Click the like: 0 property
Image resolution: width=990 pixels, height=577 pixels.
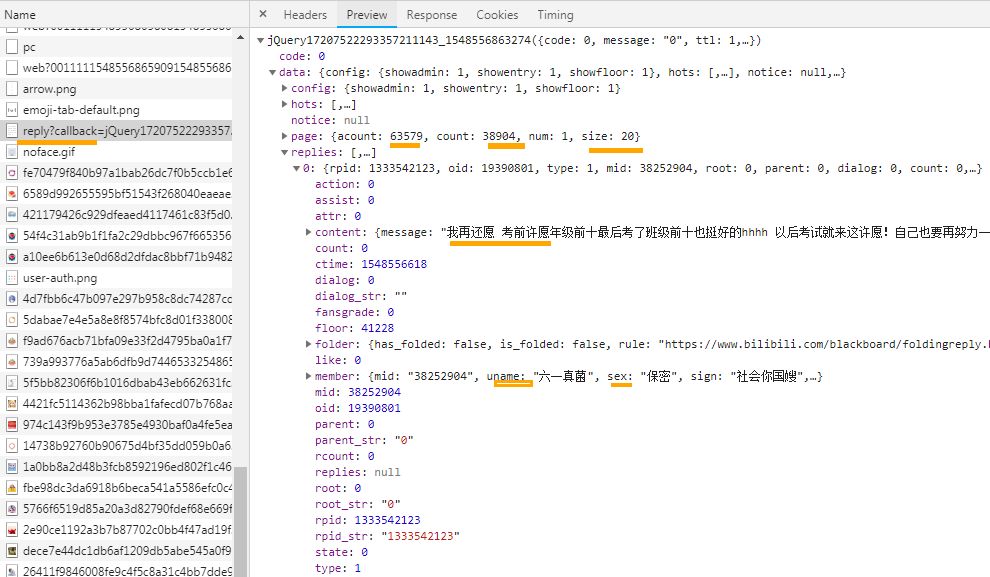click(338, 360)
